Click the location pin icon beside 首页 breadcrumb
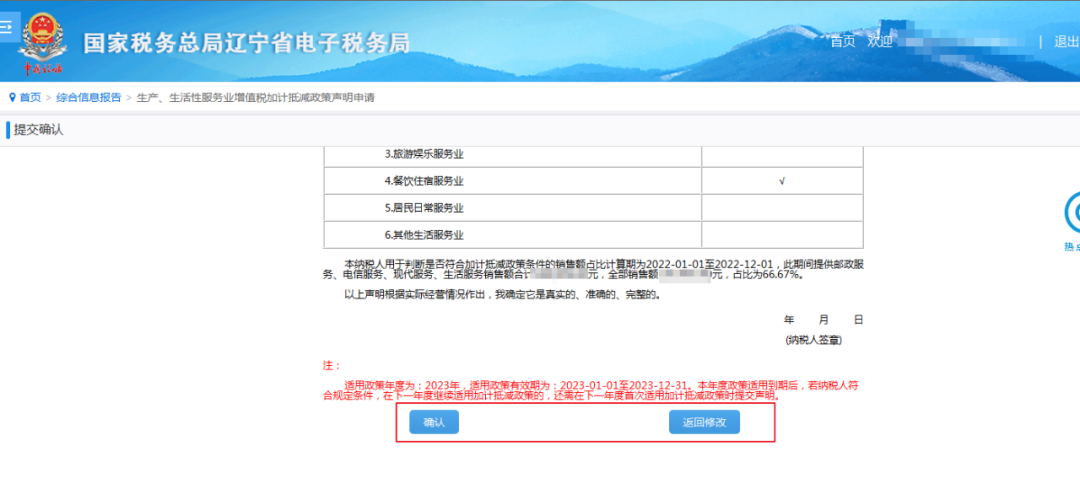 (12, 97)
